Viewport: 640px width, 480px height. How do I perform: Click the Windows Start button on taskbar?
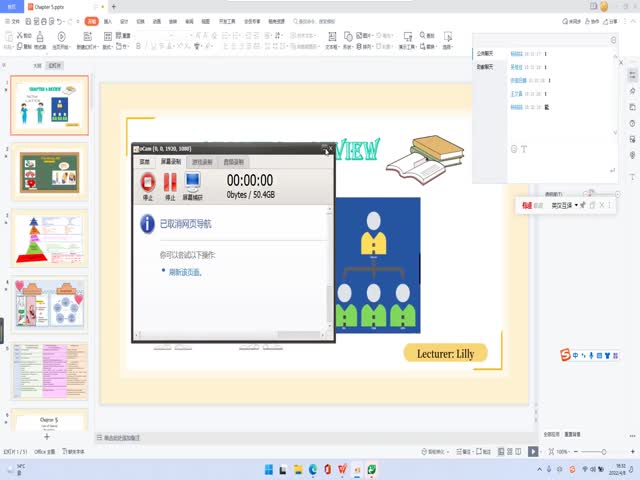[268, 469]
